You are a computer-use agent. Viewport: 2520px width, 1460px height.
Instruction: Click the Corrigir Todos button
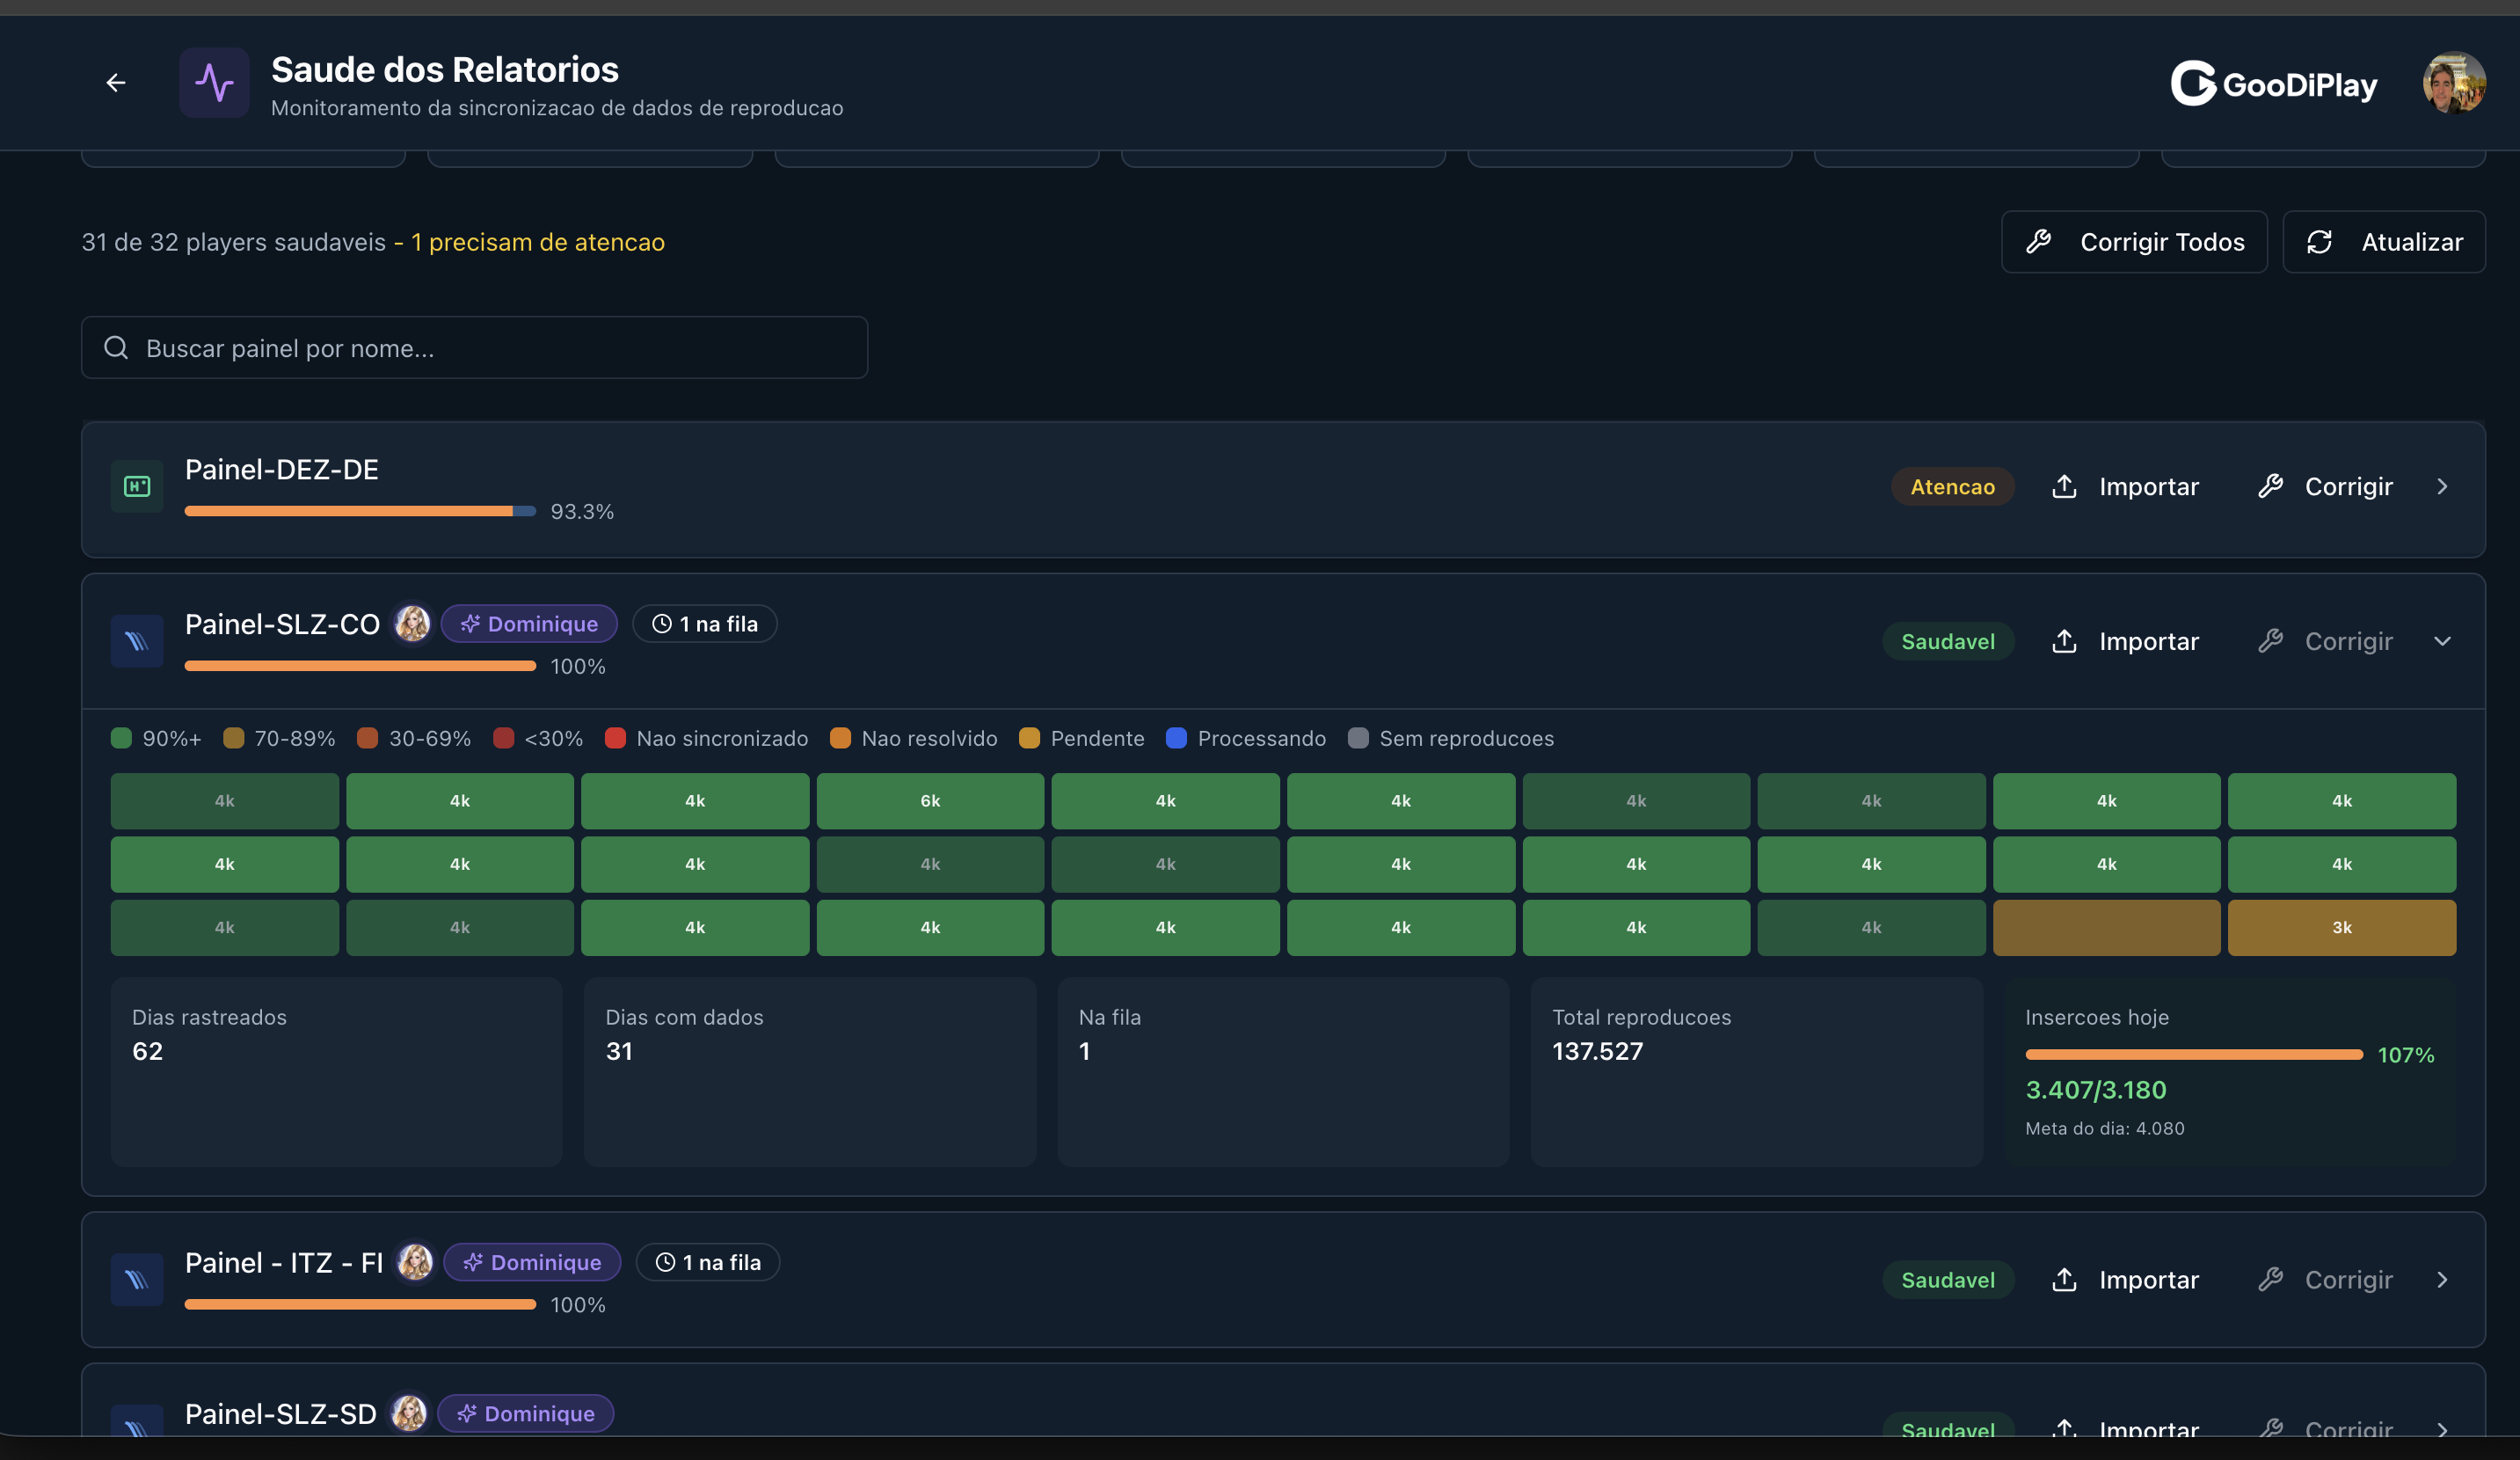2134,242
